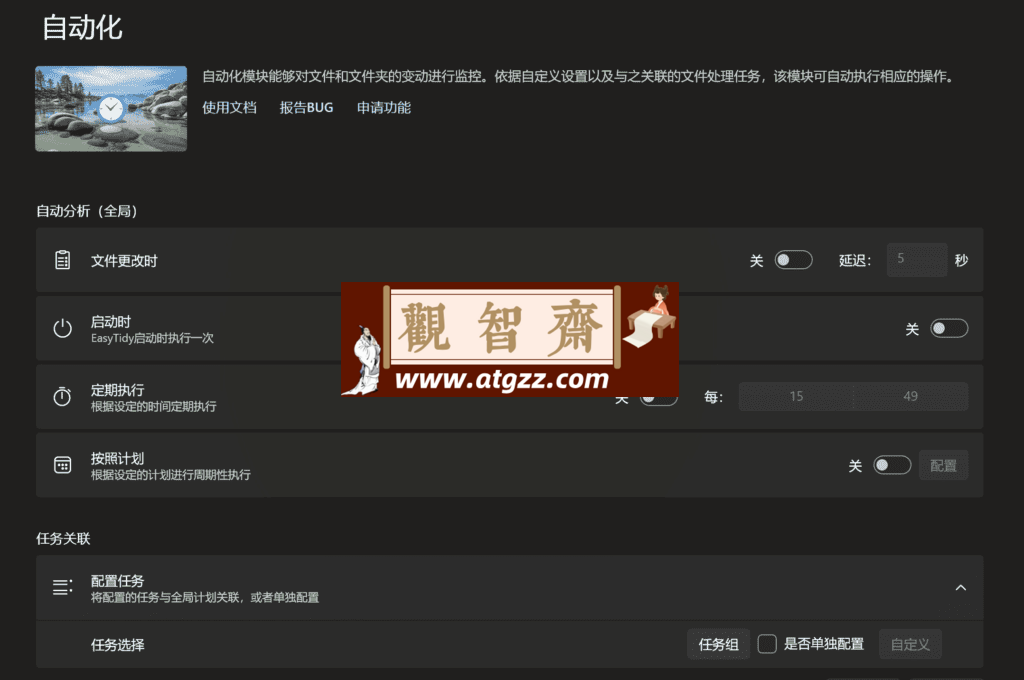
Task: Click the 根据设定的时间定期执行 description
Action: (x=153, y=406)
